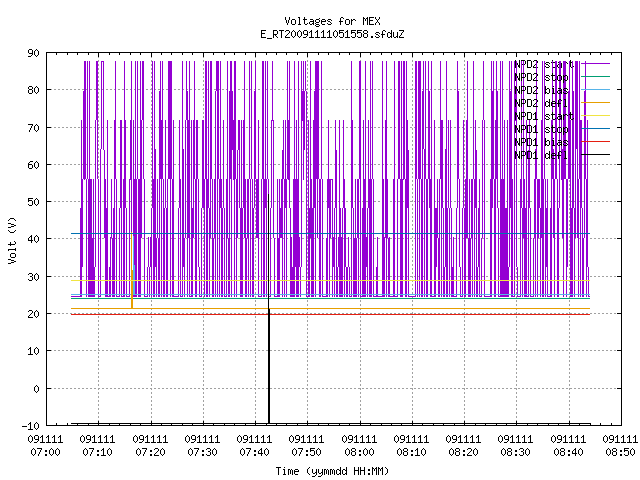This screenshot has height=480, width=640.
Task: Click the x-axis tick label '08:30'
Action: point(516,452)
